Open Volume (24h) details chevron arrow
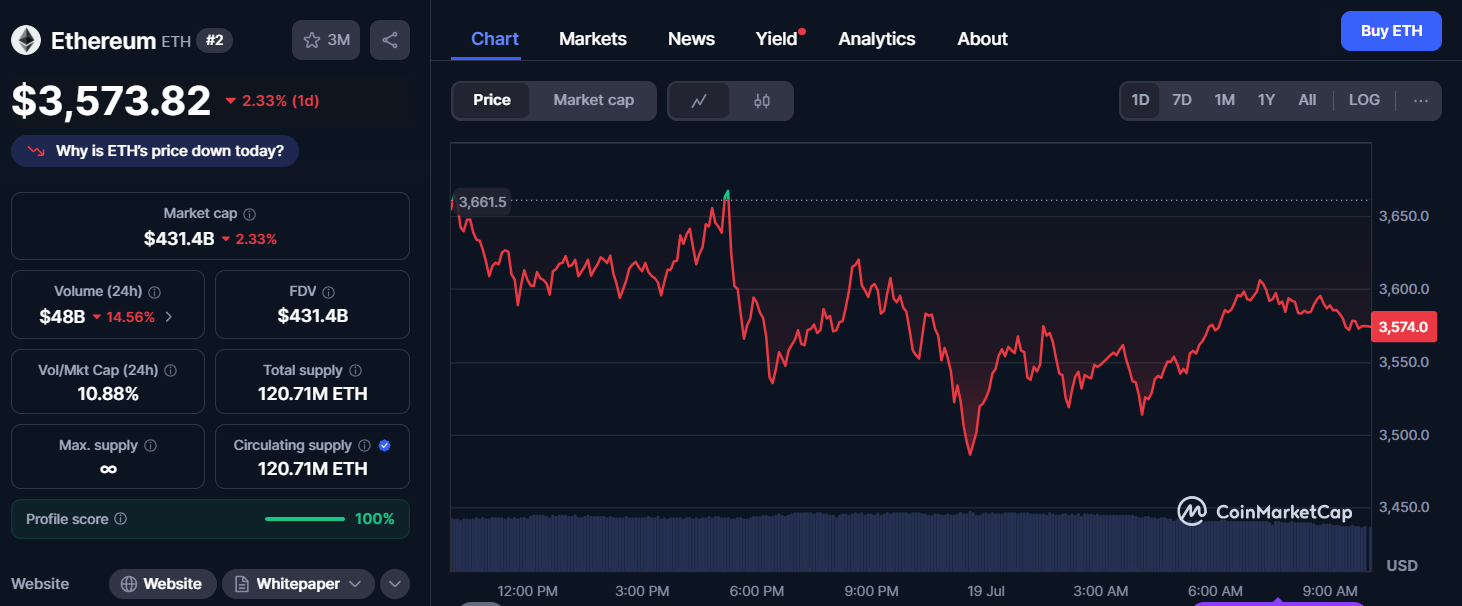Image resolution: width=1462 pixels, height=606 pixels. point(168,317)
